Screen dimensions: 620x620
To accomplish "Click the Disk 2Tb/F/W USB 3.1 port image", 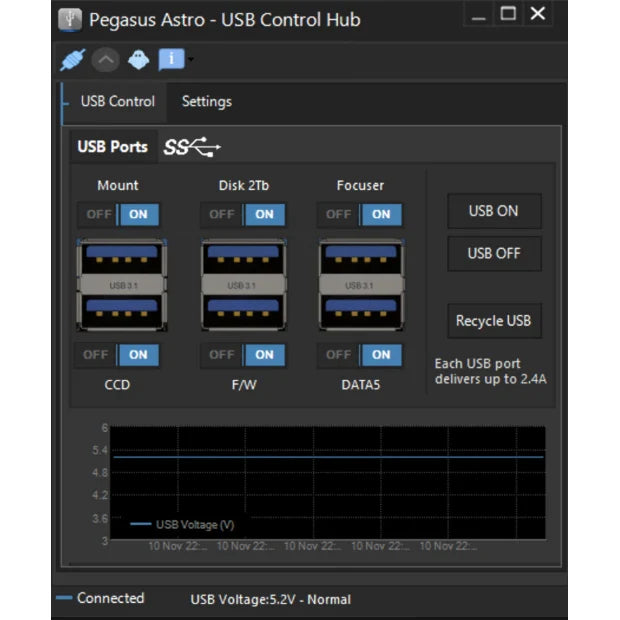I will [244, 284].
